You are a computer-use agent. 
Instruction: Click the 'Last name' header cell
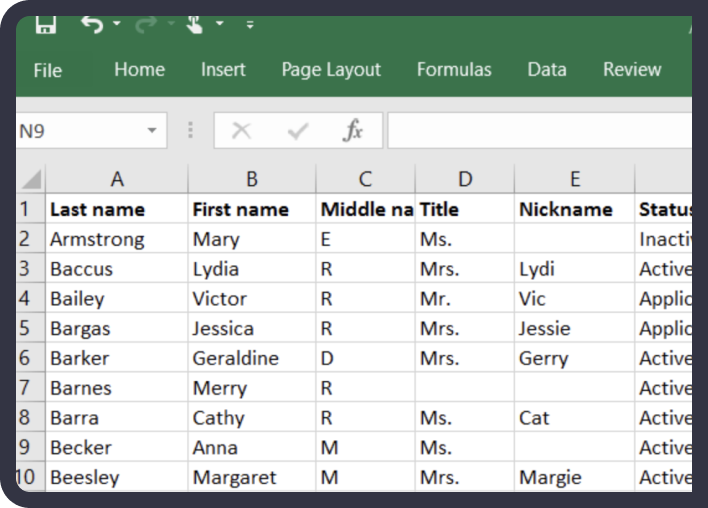pyautogui.click(x=117, y=209)
